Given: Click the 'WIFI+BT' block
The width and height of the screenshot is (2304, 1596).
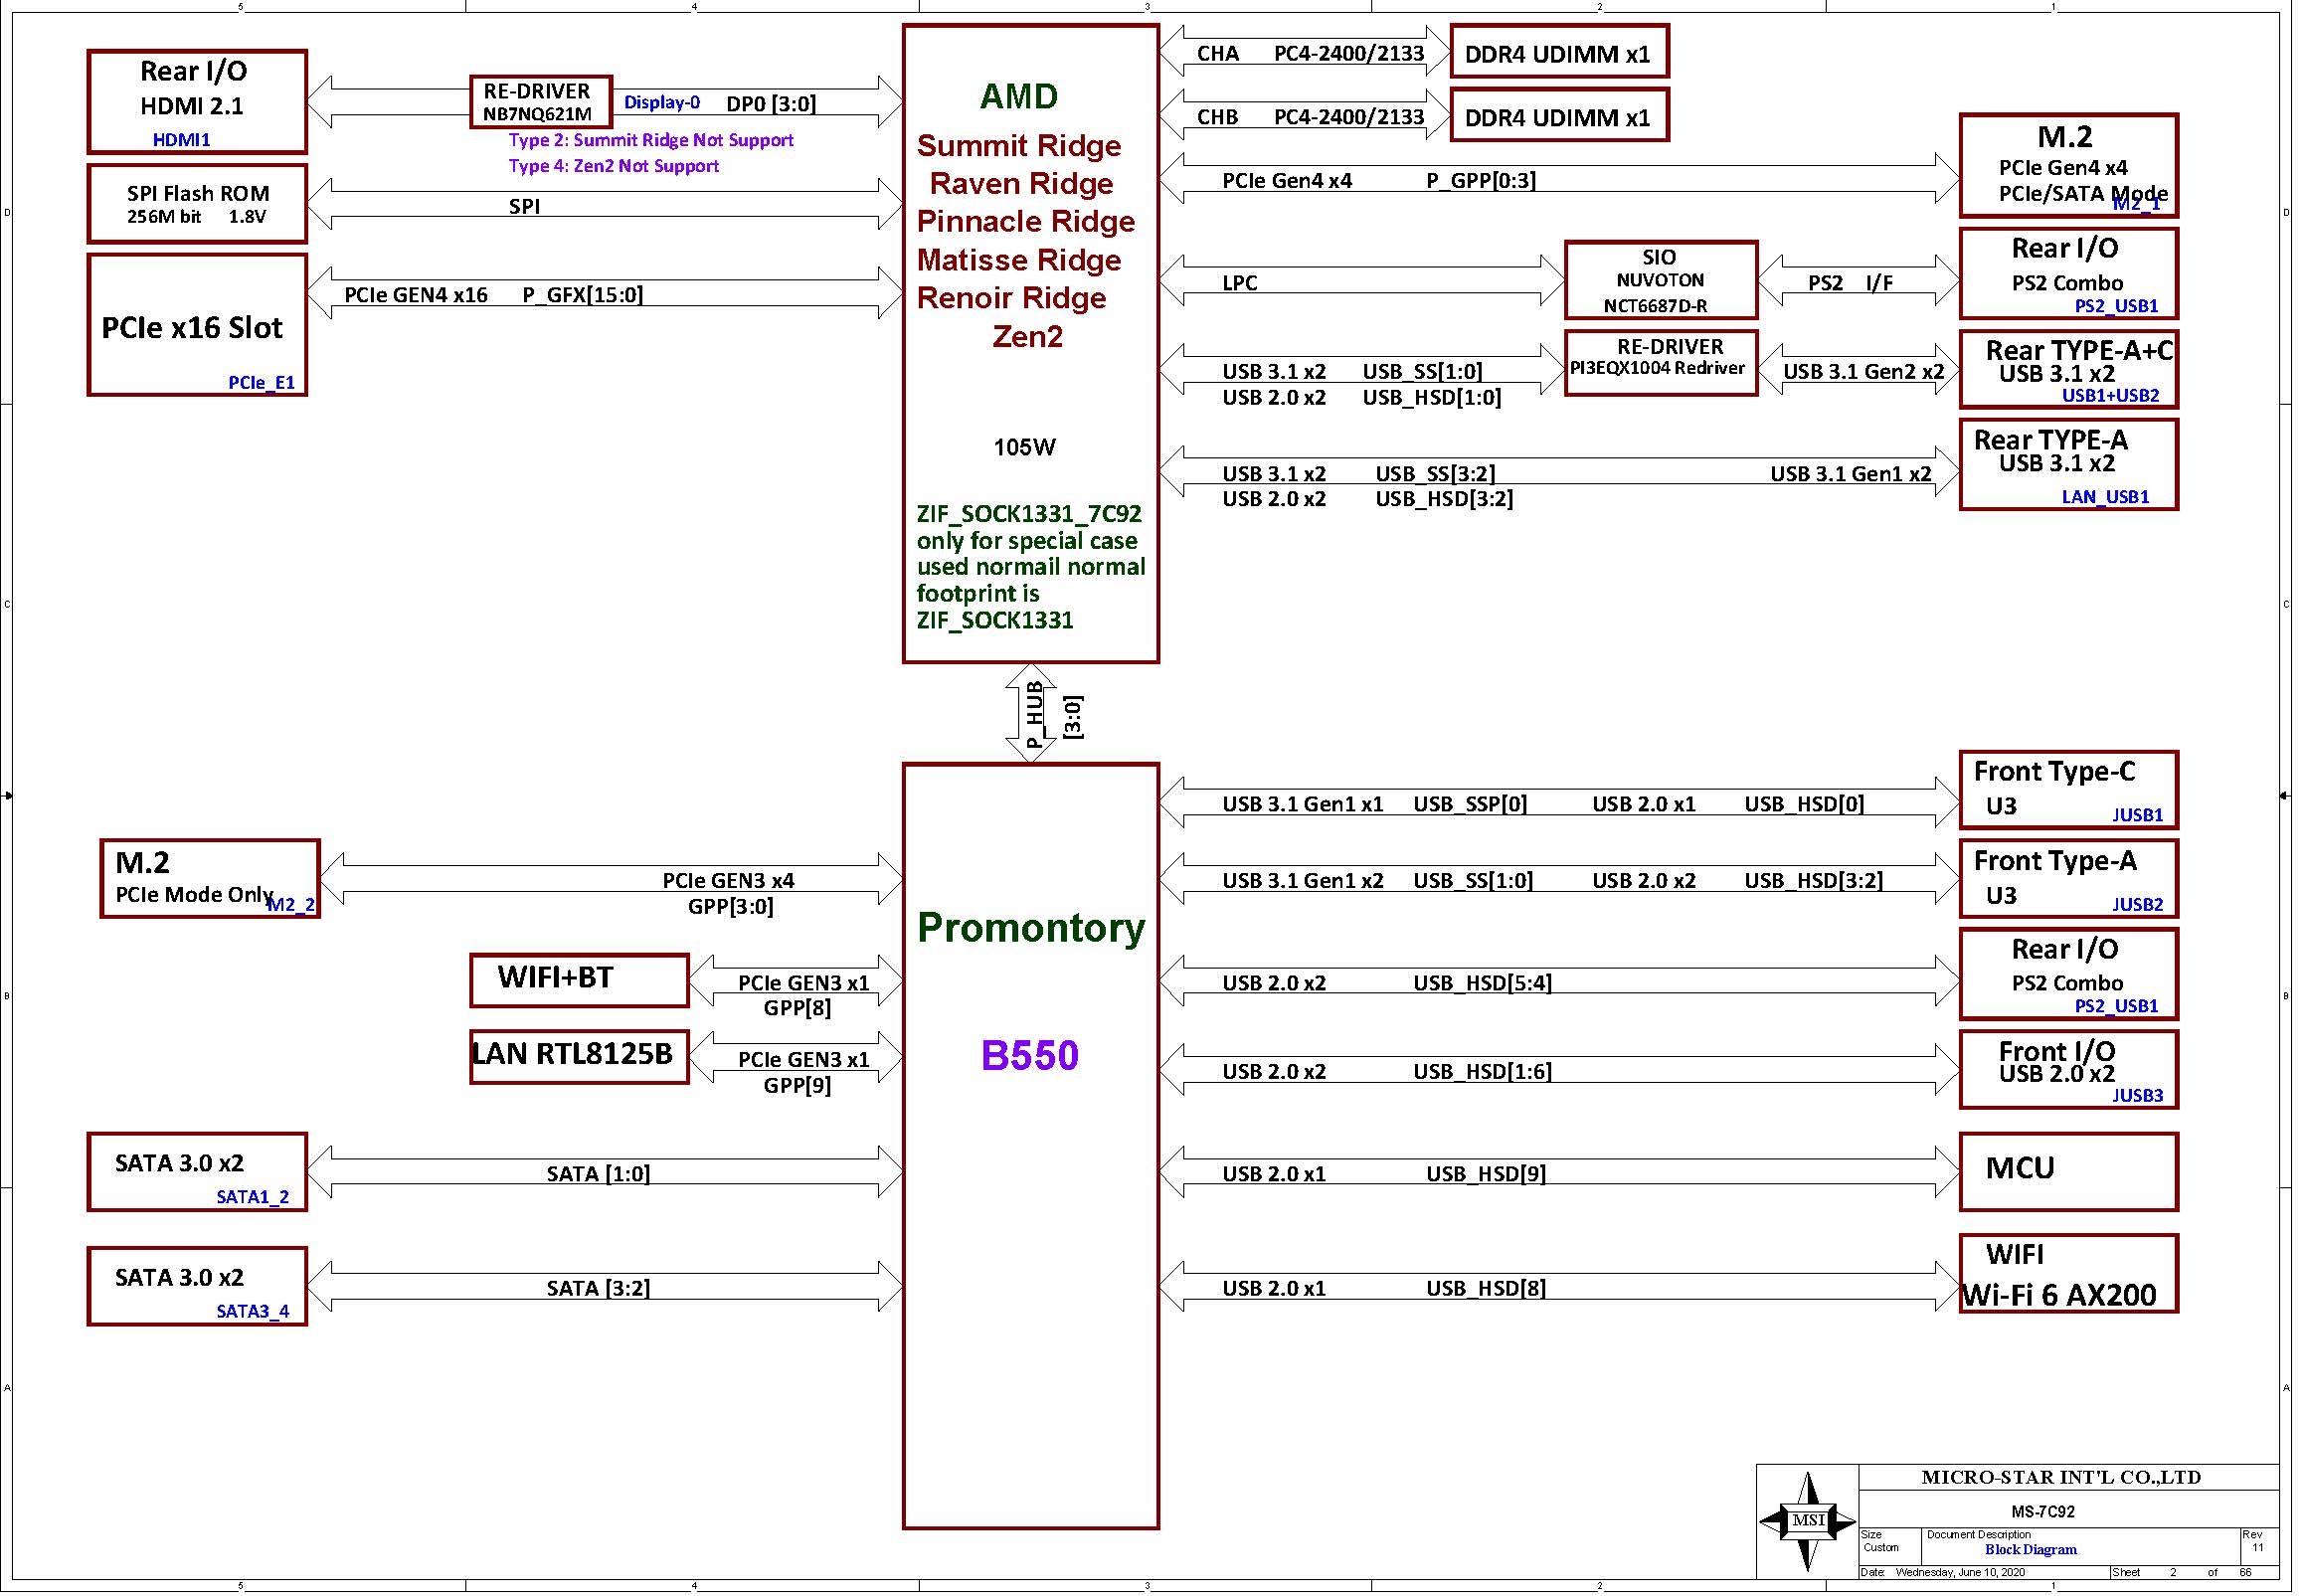Looking at the screenshot, I should click(579, 981).
